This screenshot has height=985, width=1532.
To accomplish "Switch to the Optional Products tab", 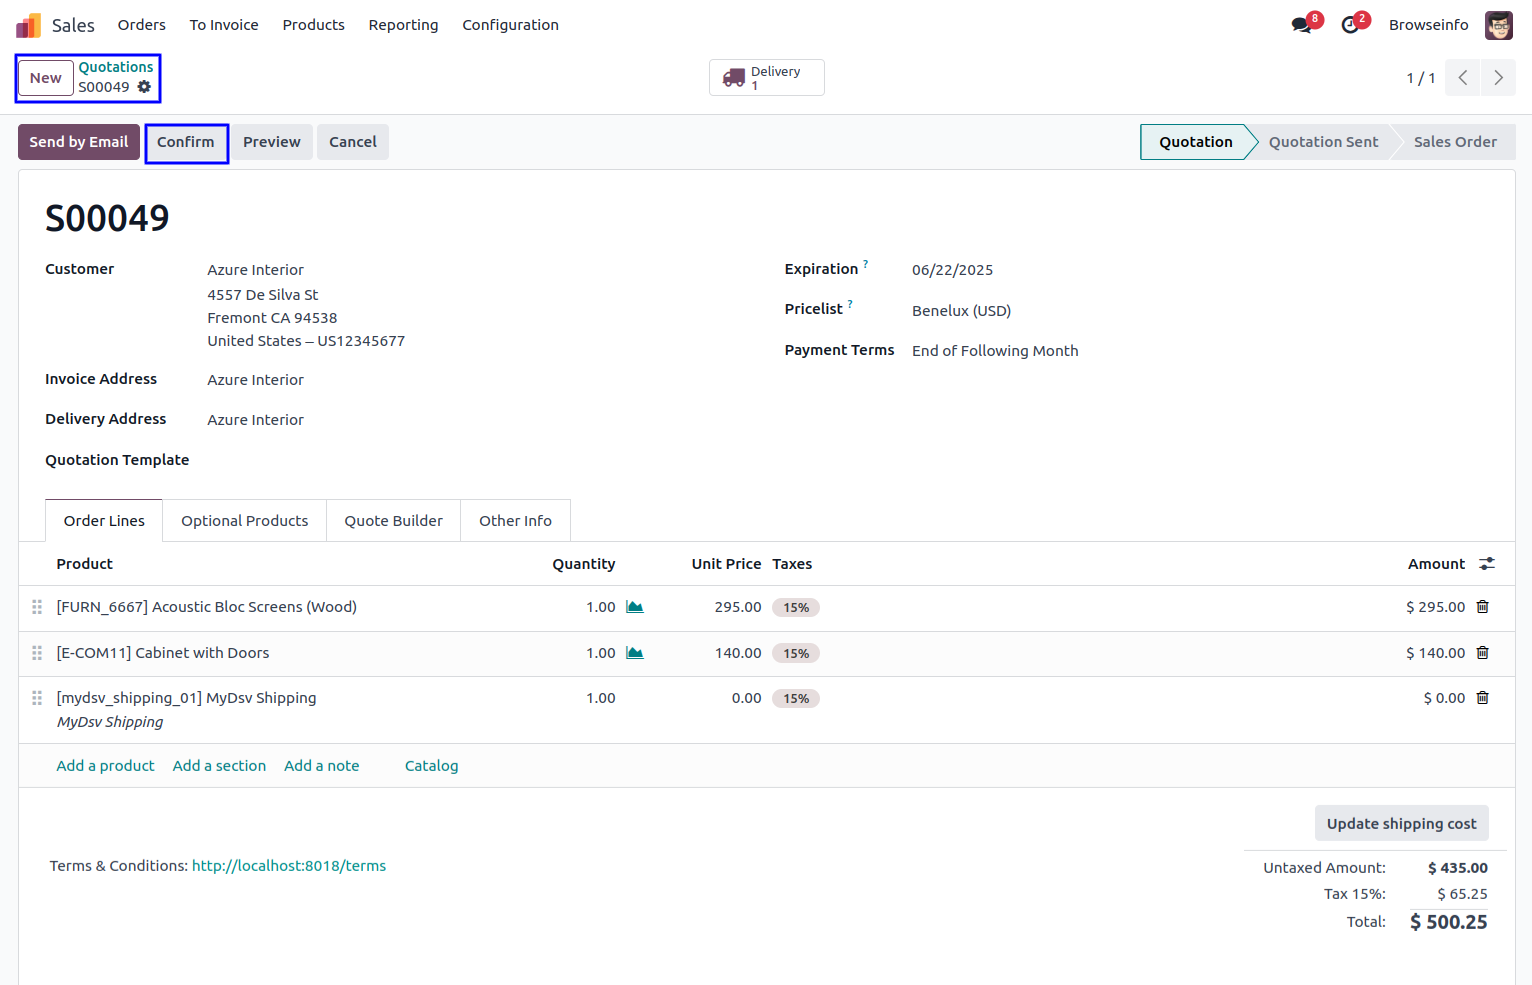I will (244, 521).
